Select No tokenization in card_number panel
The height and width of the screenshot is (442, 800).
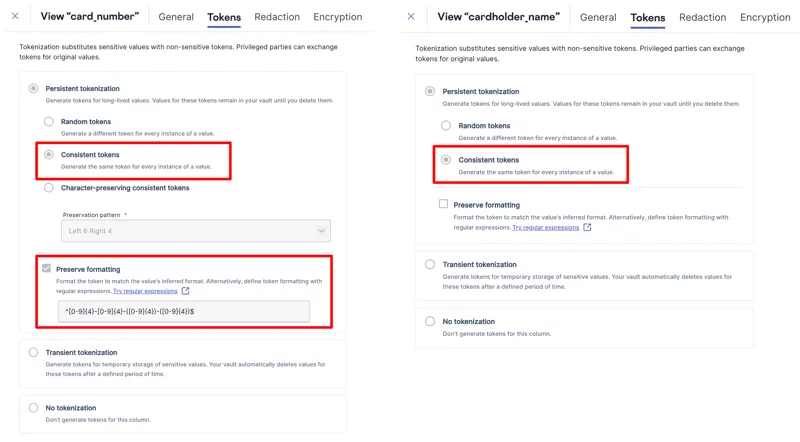point(34,408)
